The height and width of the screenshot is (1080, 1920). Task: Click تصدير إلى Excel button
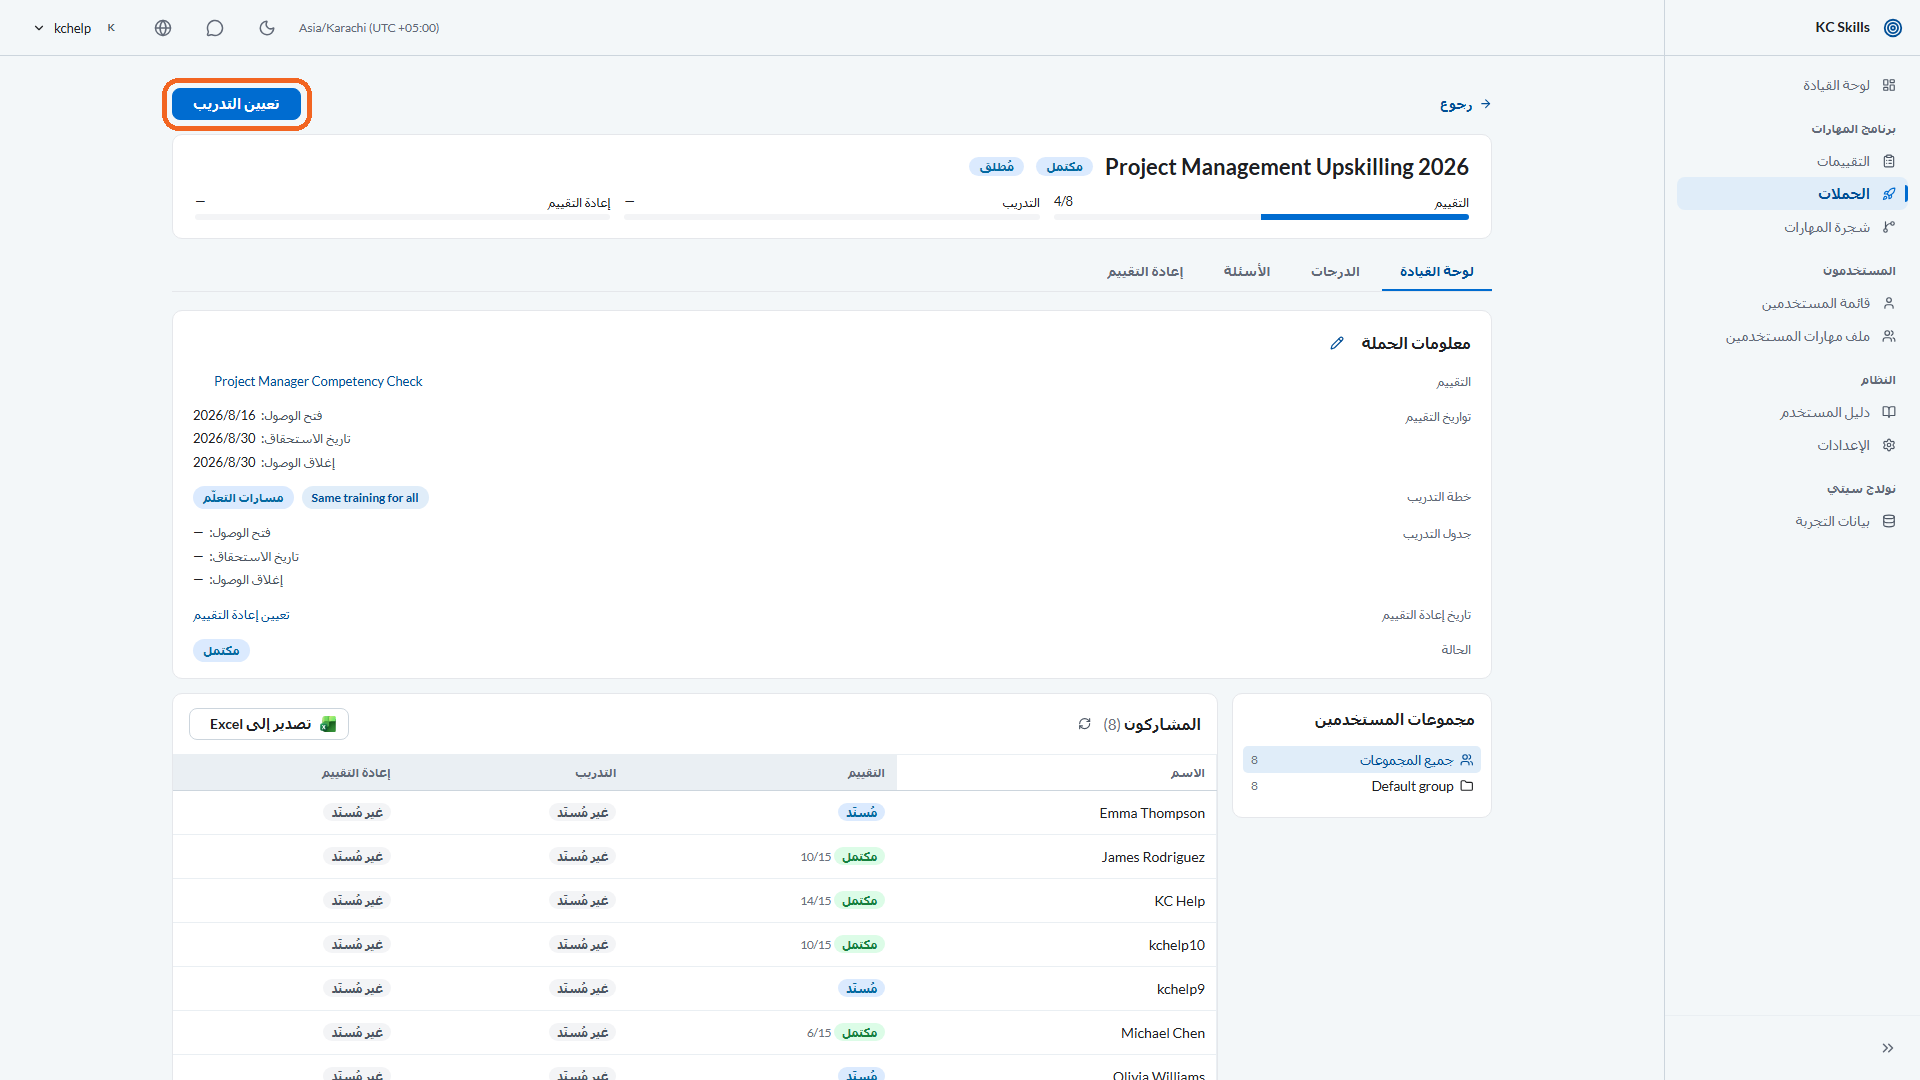coord(269,724)
